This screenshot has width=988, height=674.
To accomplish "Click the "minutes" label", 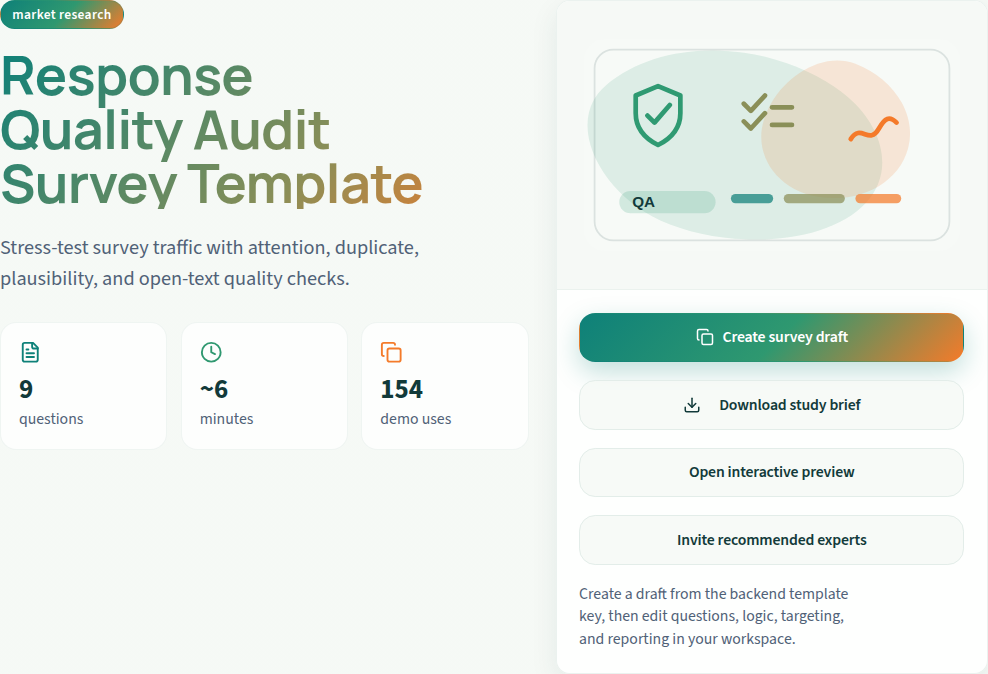I will point(227,419).
